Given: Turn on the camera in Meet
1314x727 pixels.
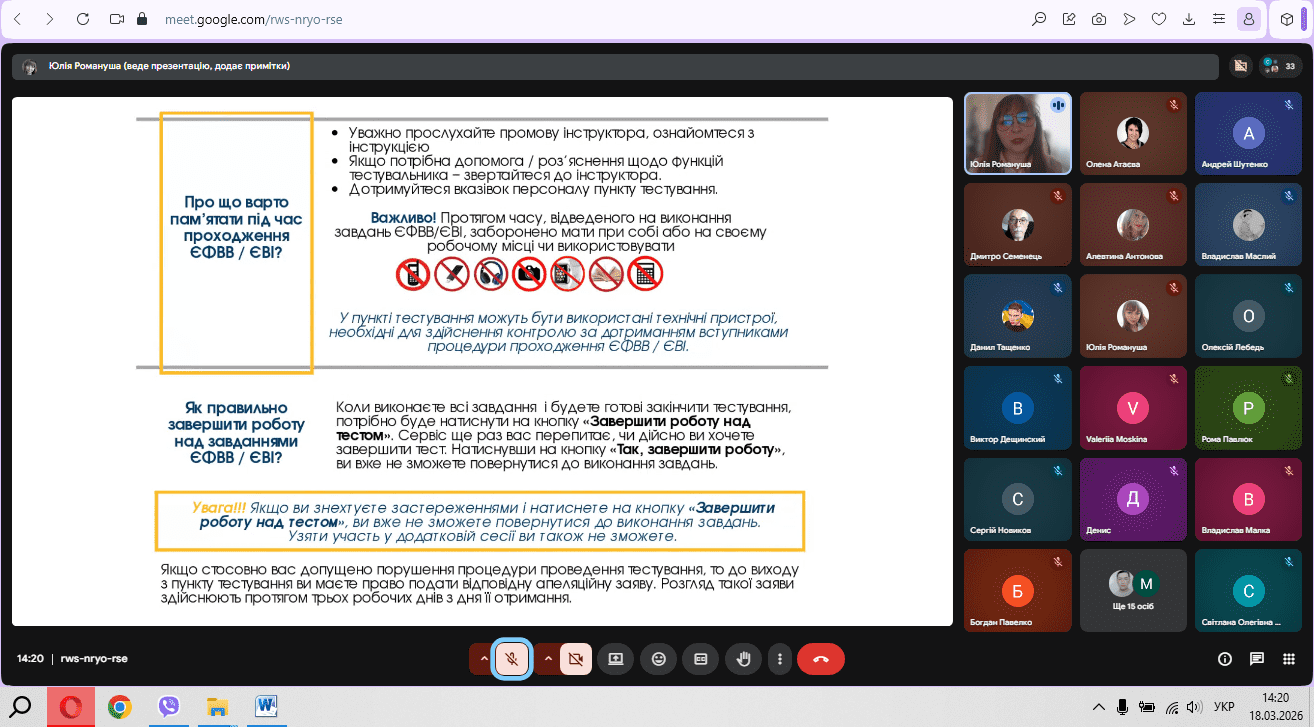Looking at the screenshot, I should point(575,659).
